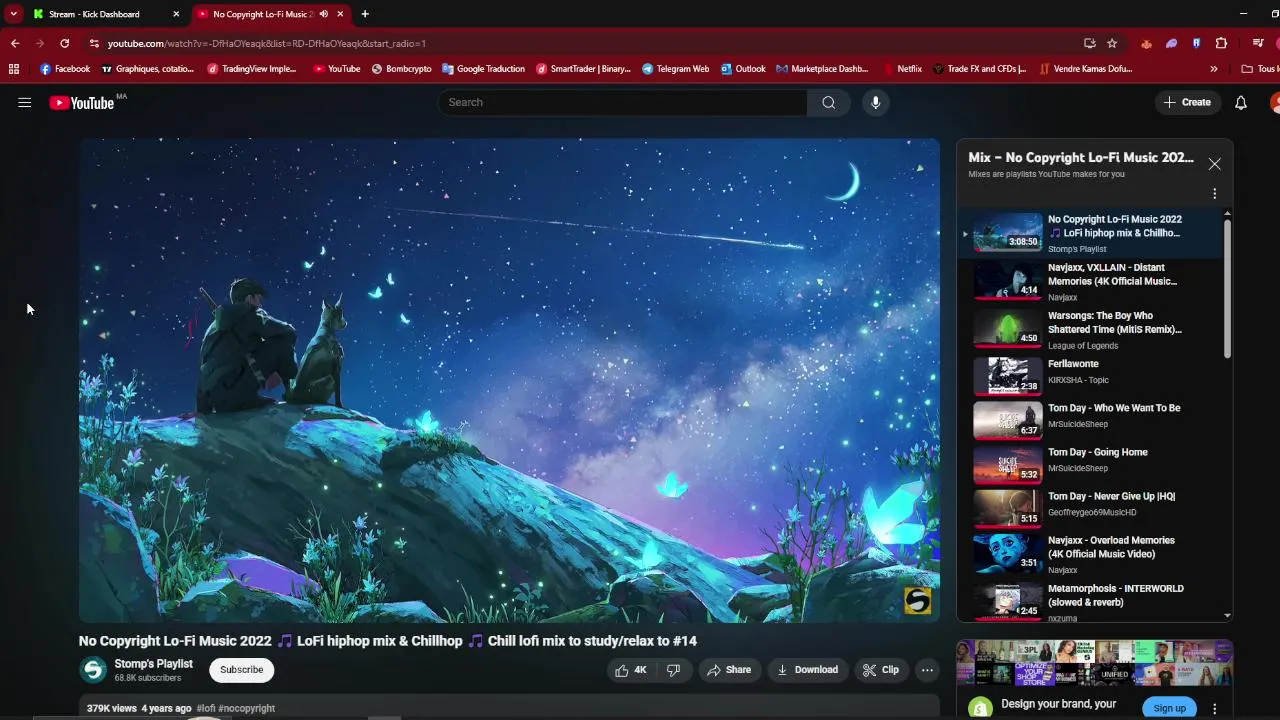This screenshot has width=1280, height=720.
Task: Go to the YouTube home logo
Action: click(82, 102)
